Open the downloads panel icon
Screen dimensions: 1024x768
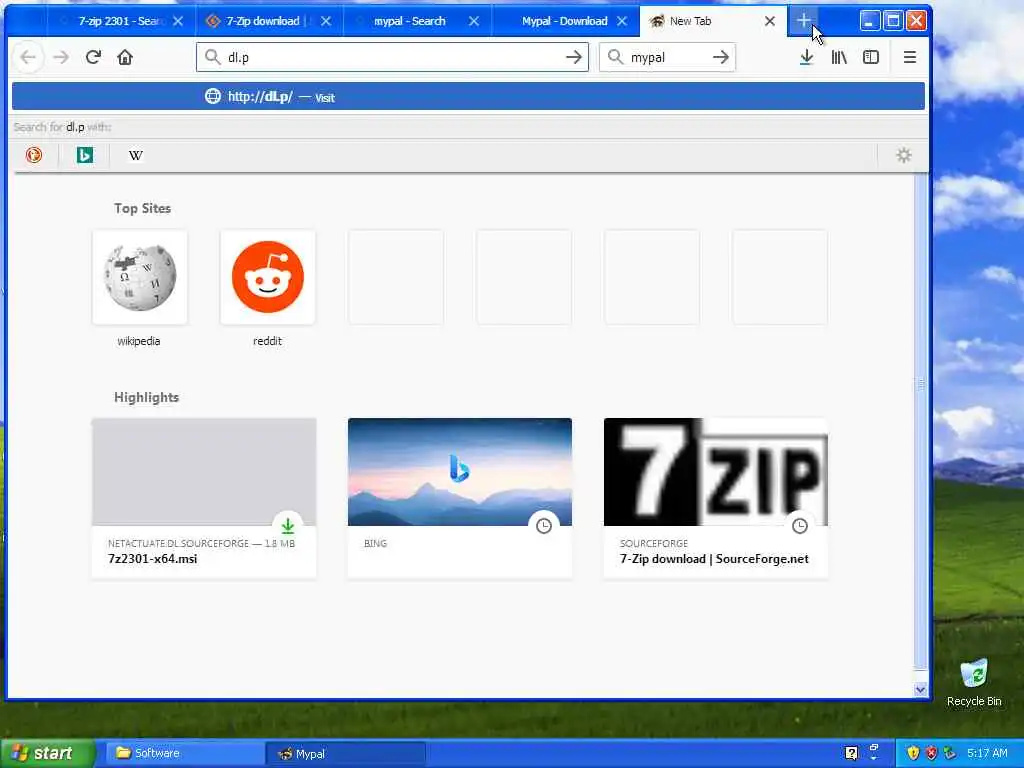[807, 57]
